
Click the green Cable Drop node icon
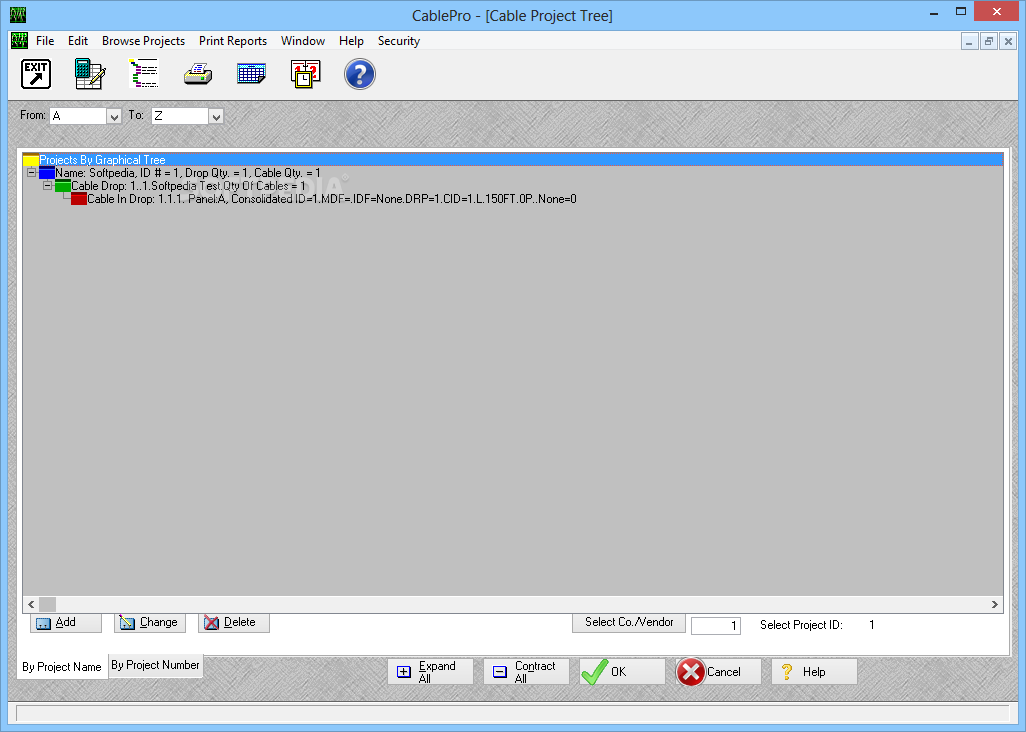pos(63,186)
